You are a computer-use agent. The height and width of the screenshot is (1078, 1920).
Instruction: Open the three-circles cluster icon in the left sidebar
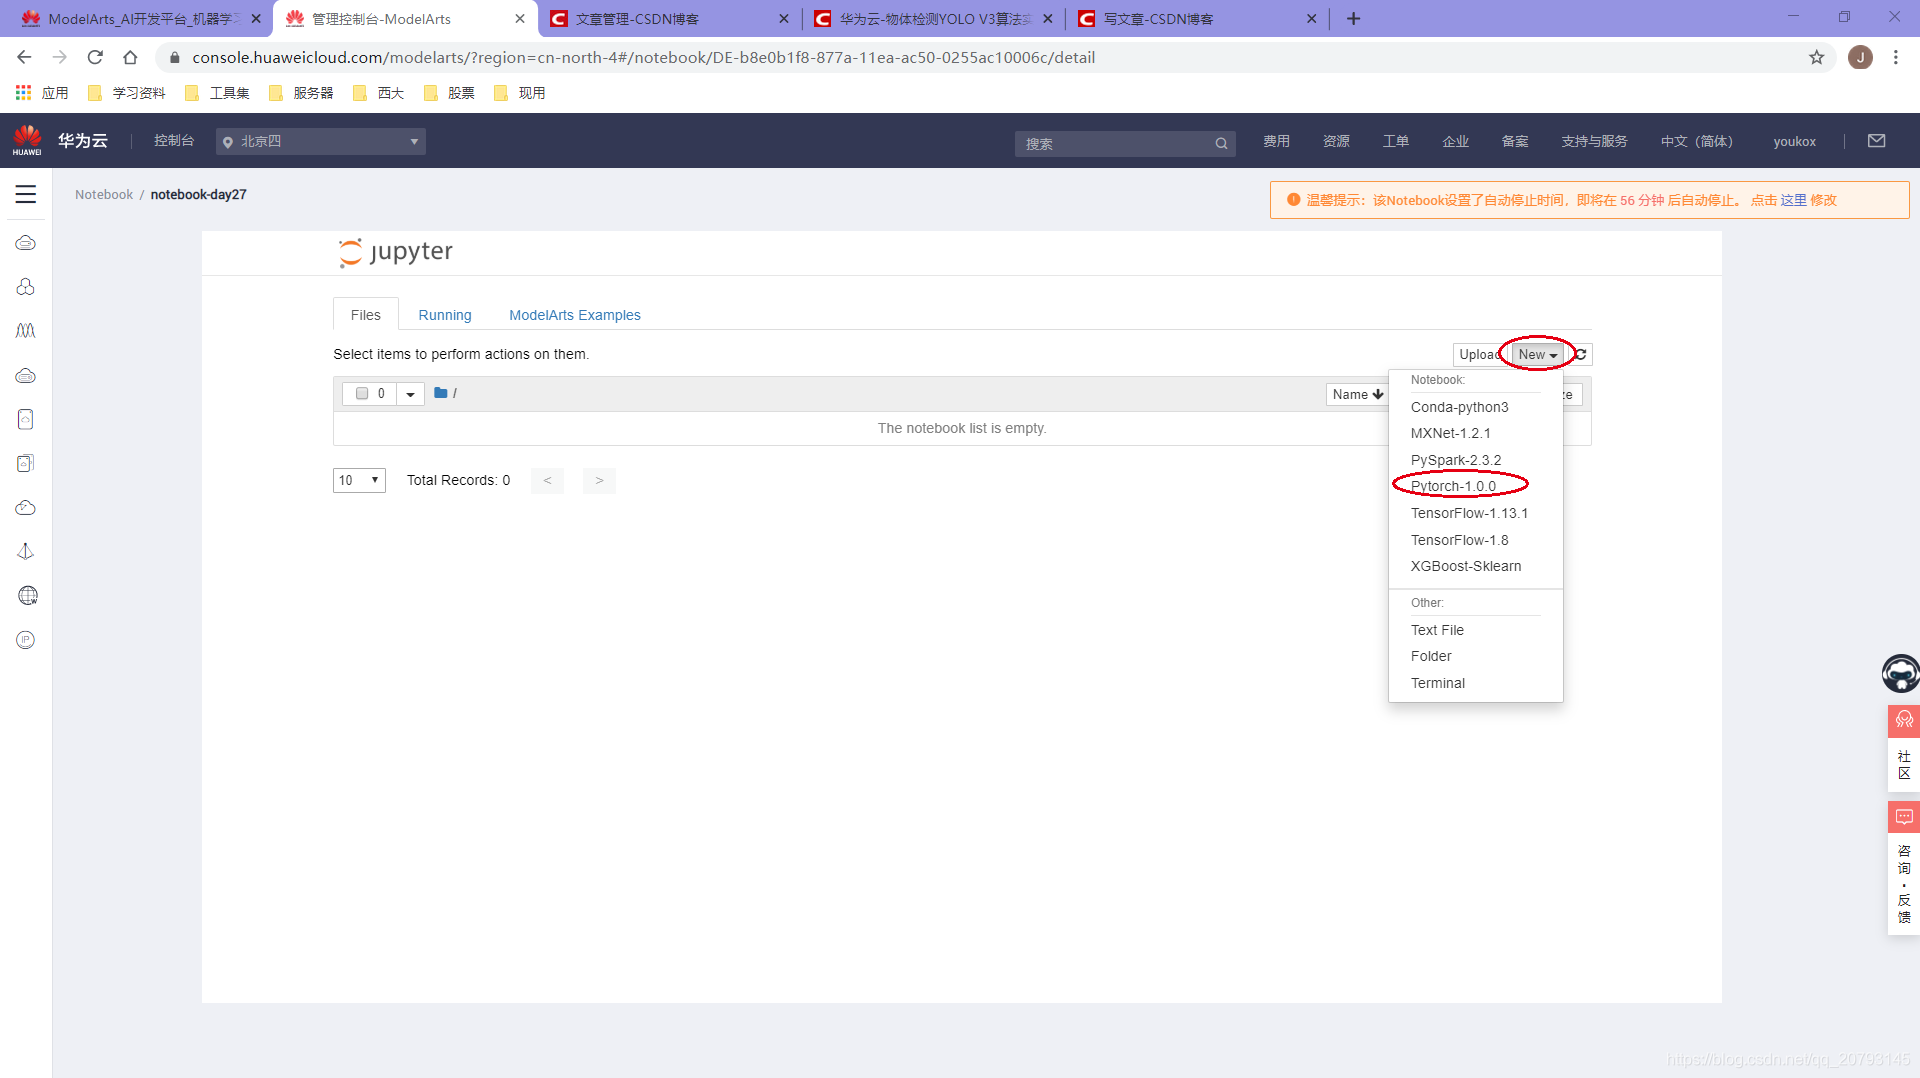(26, 287)
